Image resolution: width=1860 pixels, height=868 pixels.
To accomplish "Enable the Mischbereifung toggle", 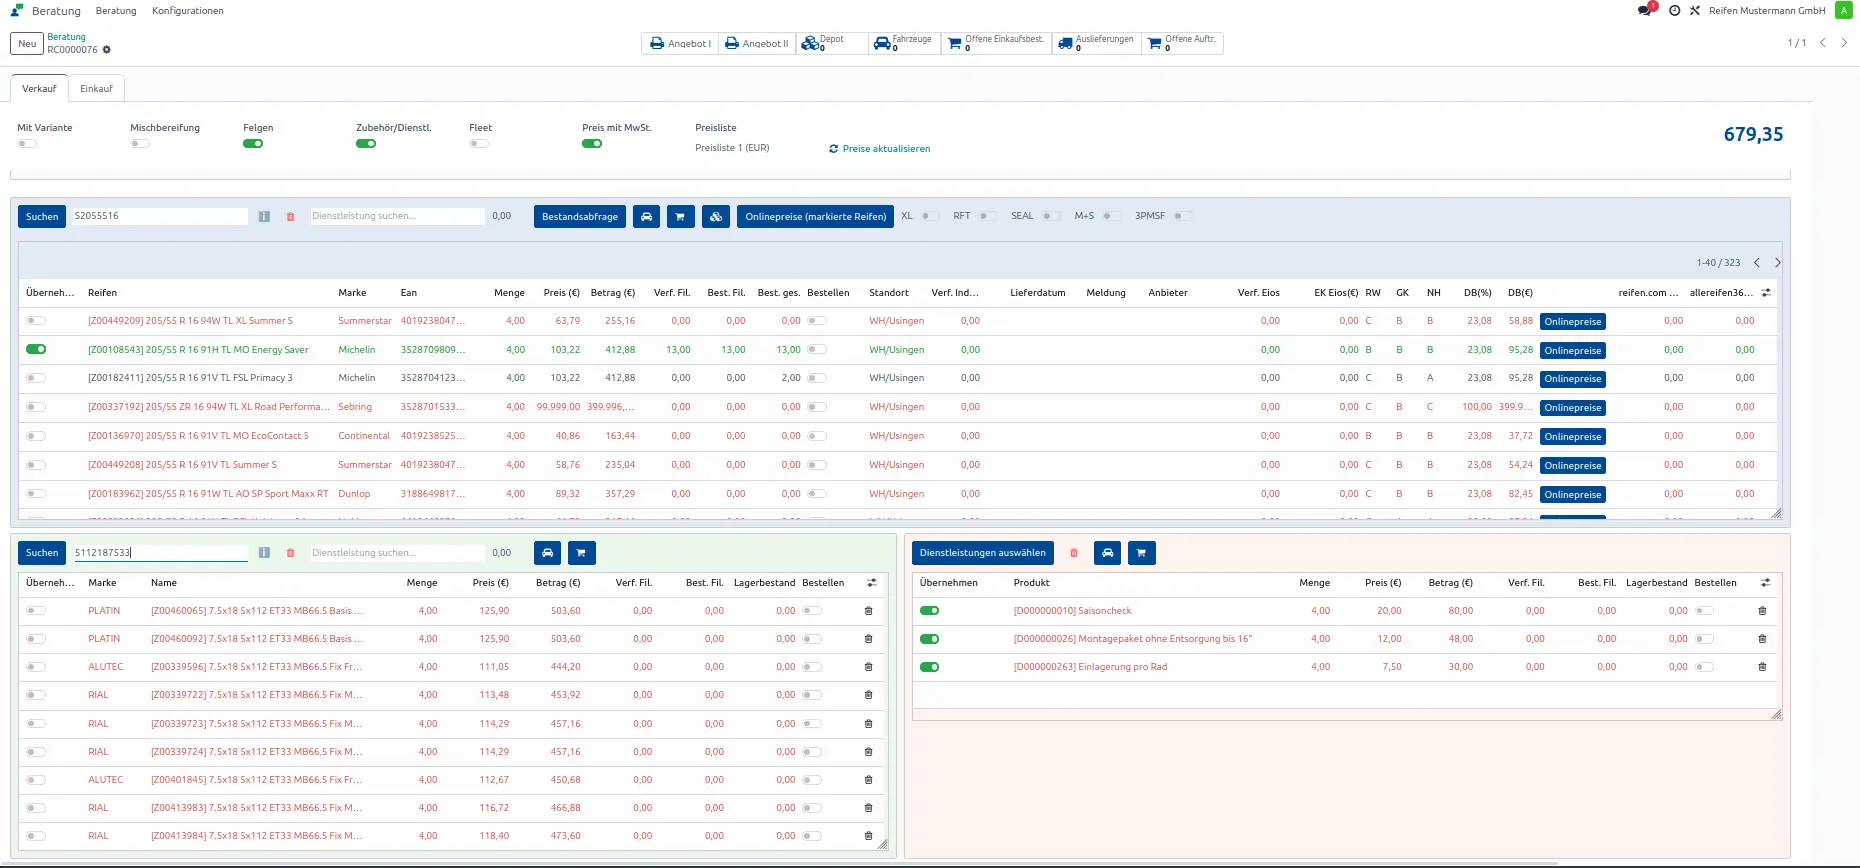I will pyautogui.click(x=140, y=144).
